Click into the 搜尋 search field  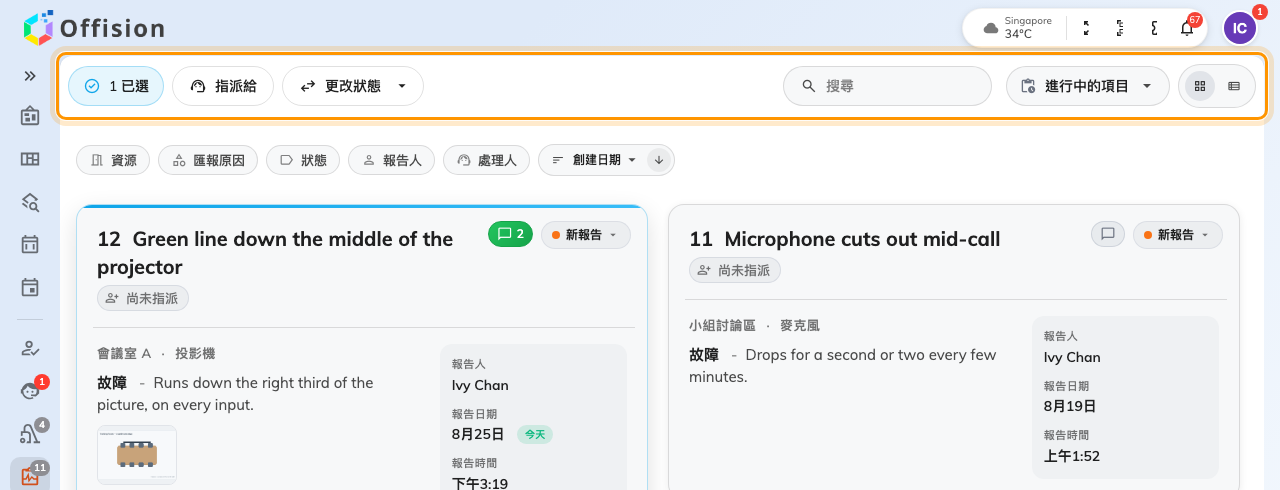pos(887,86)
